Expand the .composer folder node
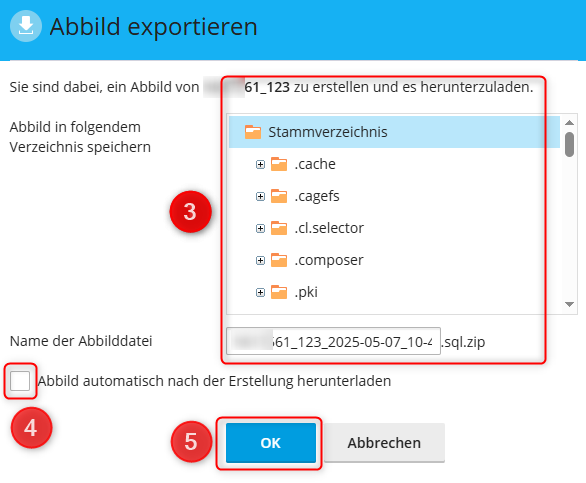The width and height of the screenshot is (586, 483). click(x=260, y=261)
